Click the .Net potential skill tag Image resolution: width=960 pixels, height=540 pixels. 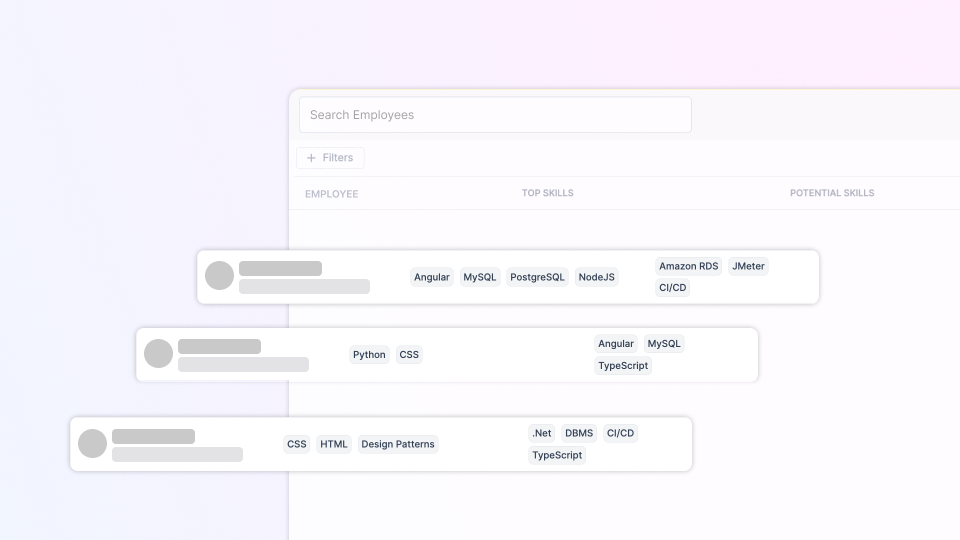(x=541, y=433)
